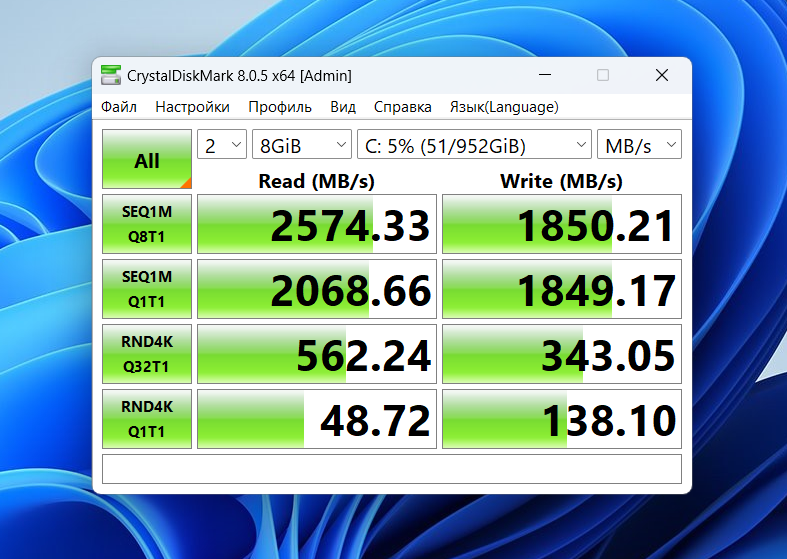
Task: Start the RND4K Q1T1 test
Action: [x=147, y=418]
